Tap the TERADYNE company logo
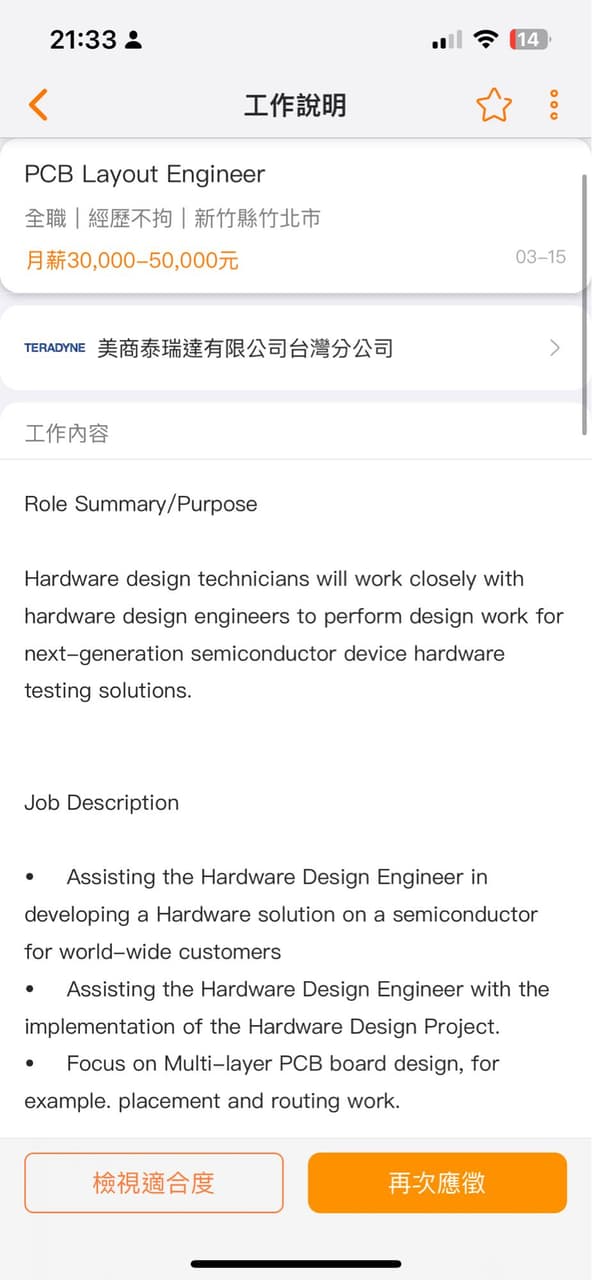Screen dimensions: 592x1280 tap(55, 347)
